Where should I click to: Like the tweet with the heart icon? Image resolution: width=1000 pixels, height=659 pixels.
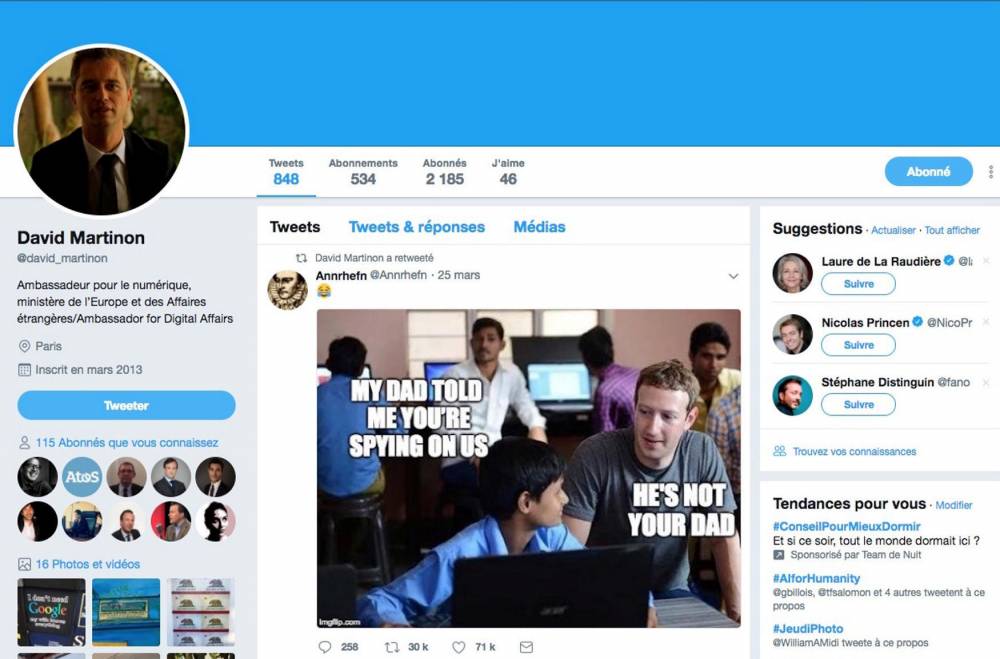459,647
